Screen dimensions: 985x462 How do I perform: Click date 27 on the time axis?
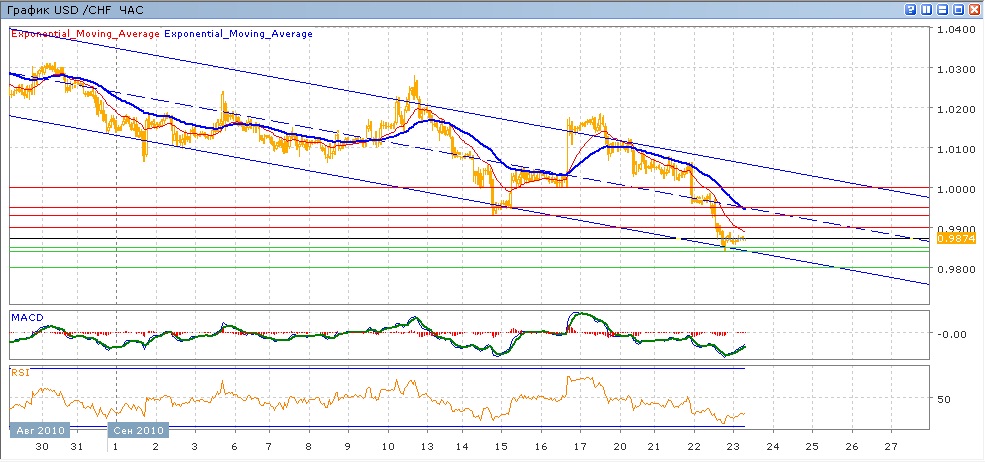pos(891,446)
